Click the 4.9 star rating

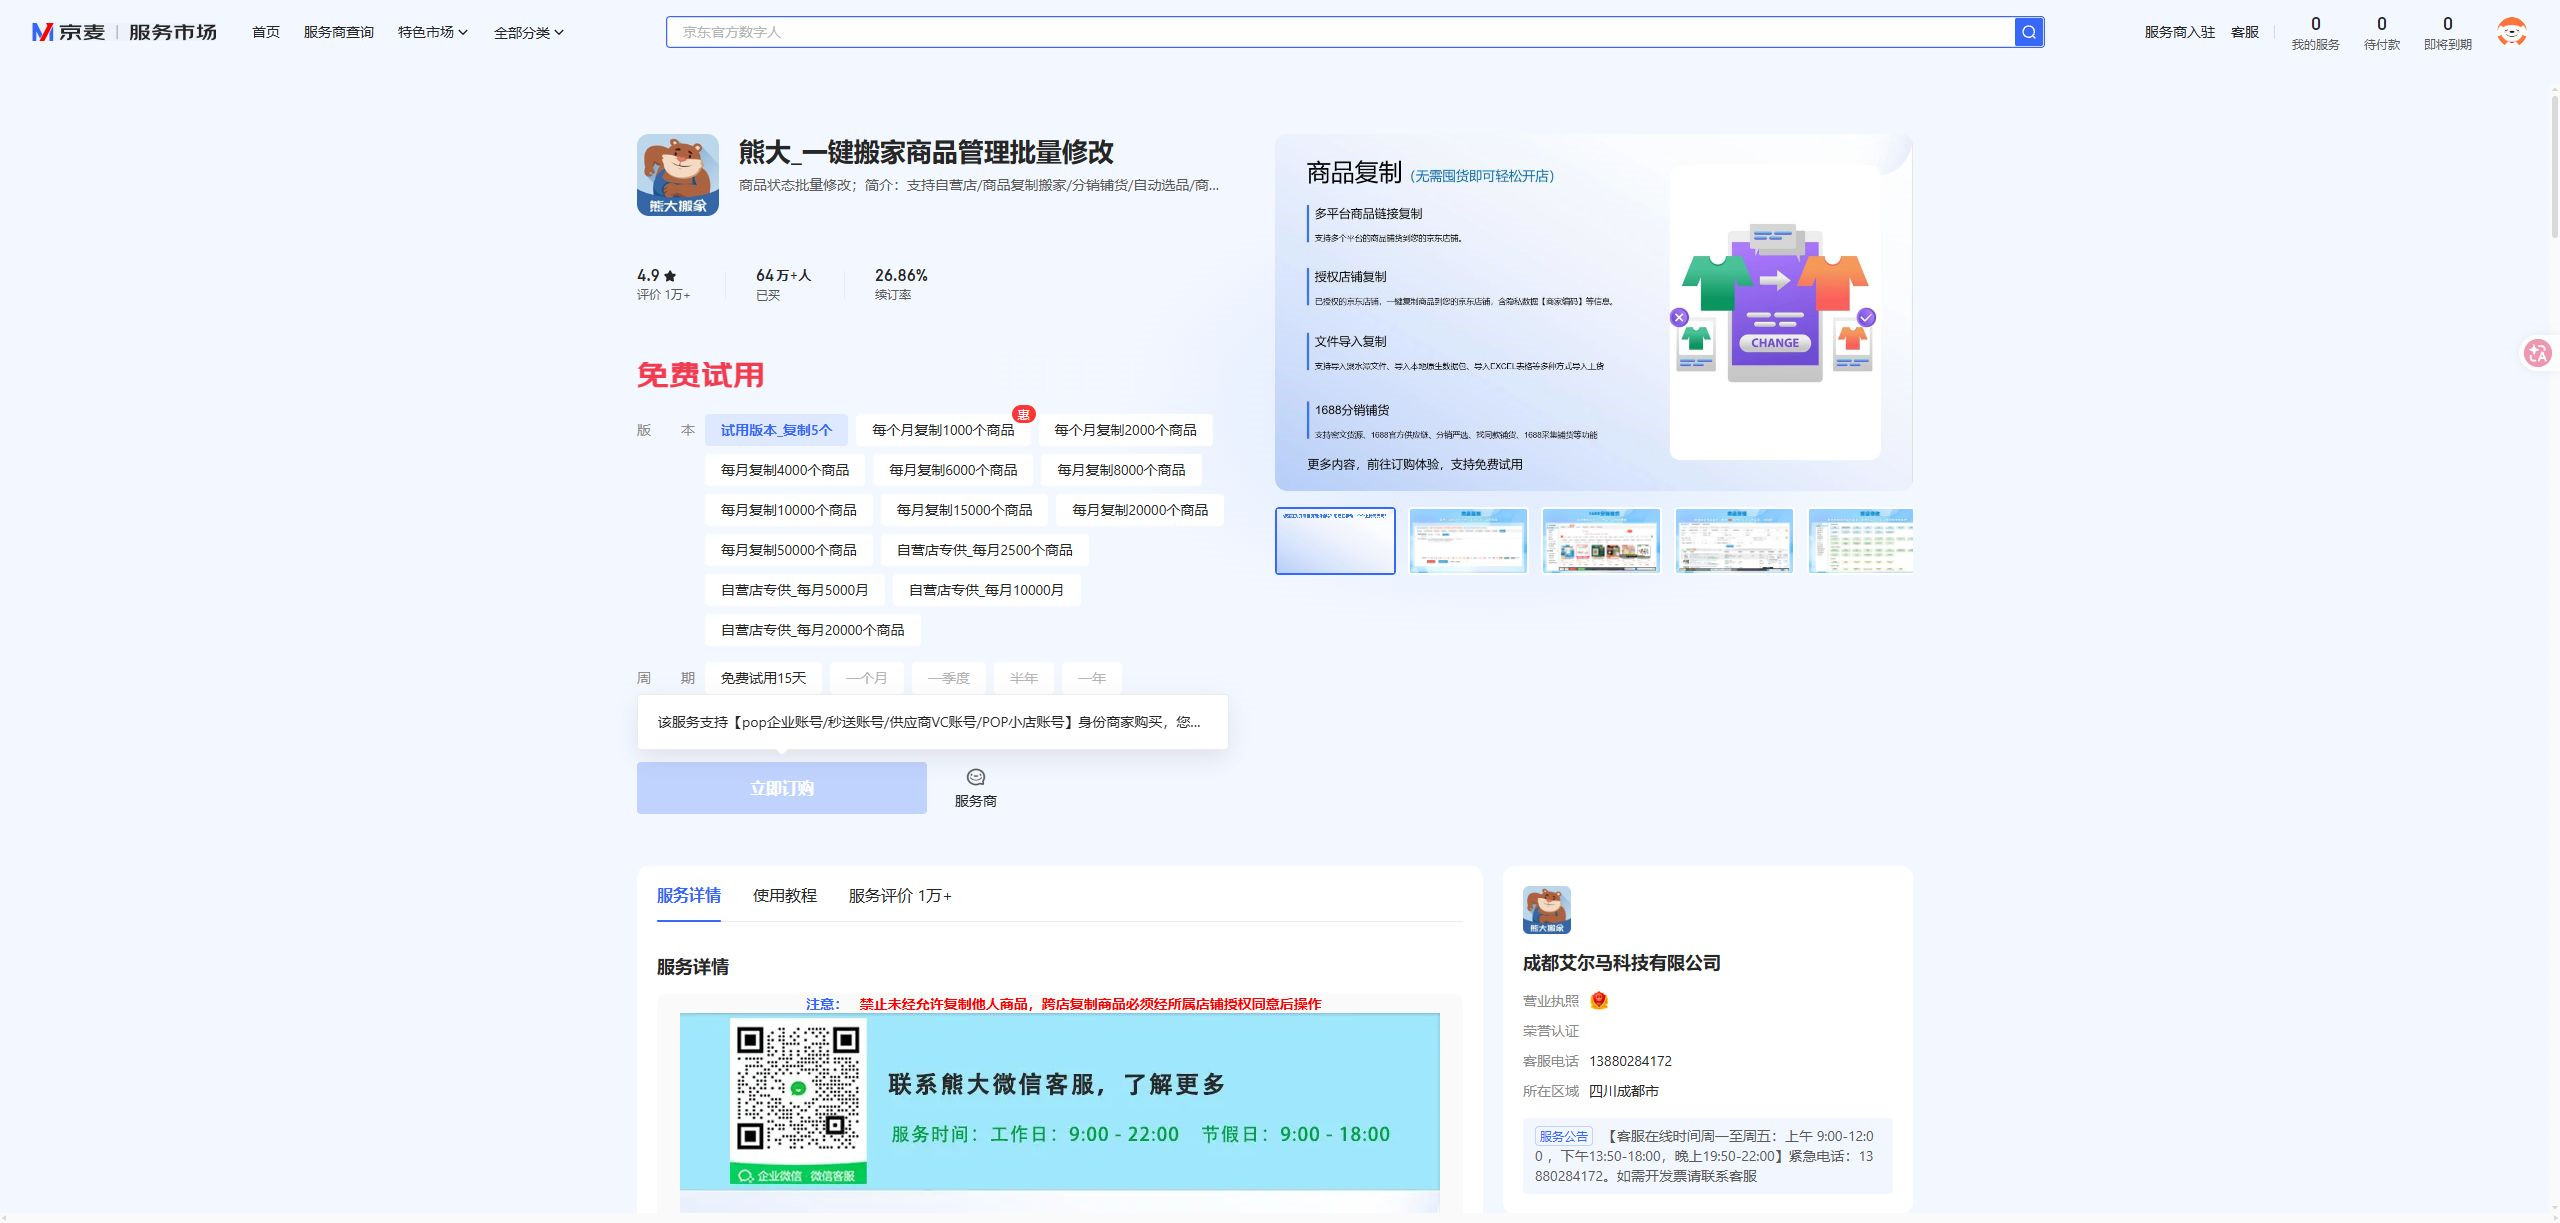(x=657, y=275)
